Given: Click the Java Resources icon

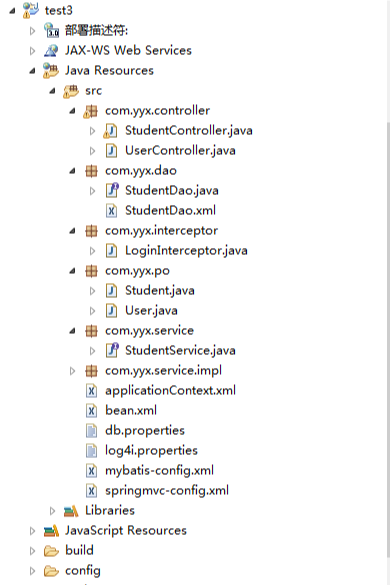Looking at the screenshot, I should pyautogui.click(x=51, y=70).
